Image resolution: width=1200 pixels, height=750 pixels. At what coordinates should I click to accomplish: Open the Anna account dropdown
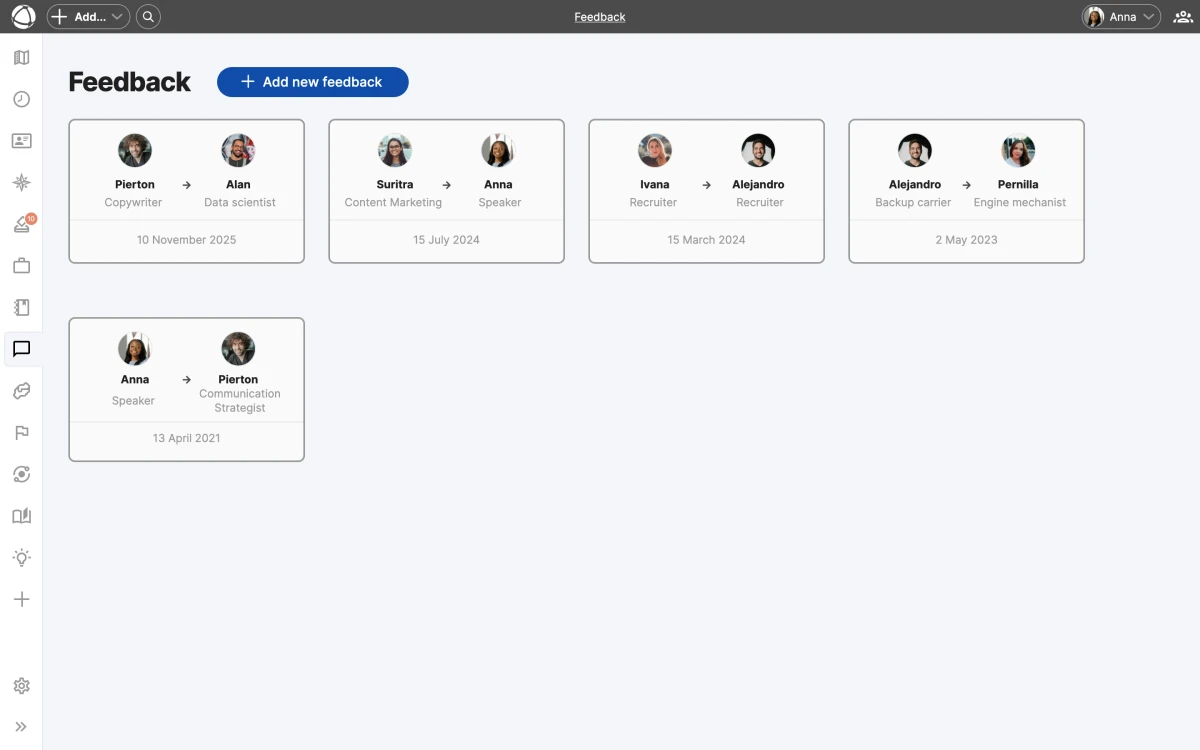coord(1119,16)
